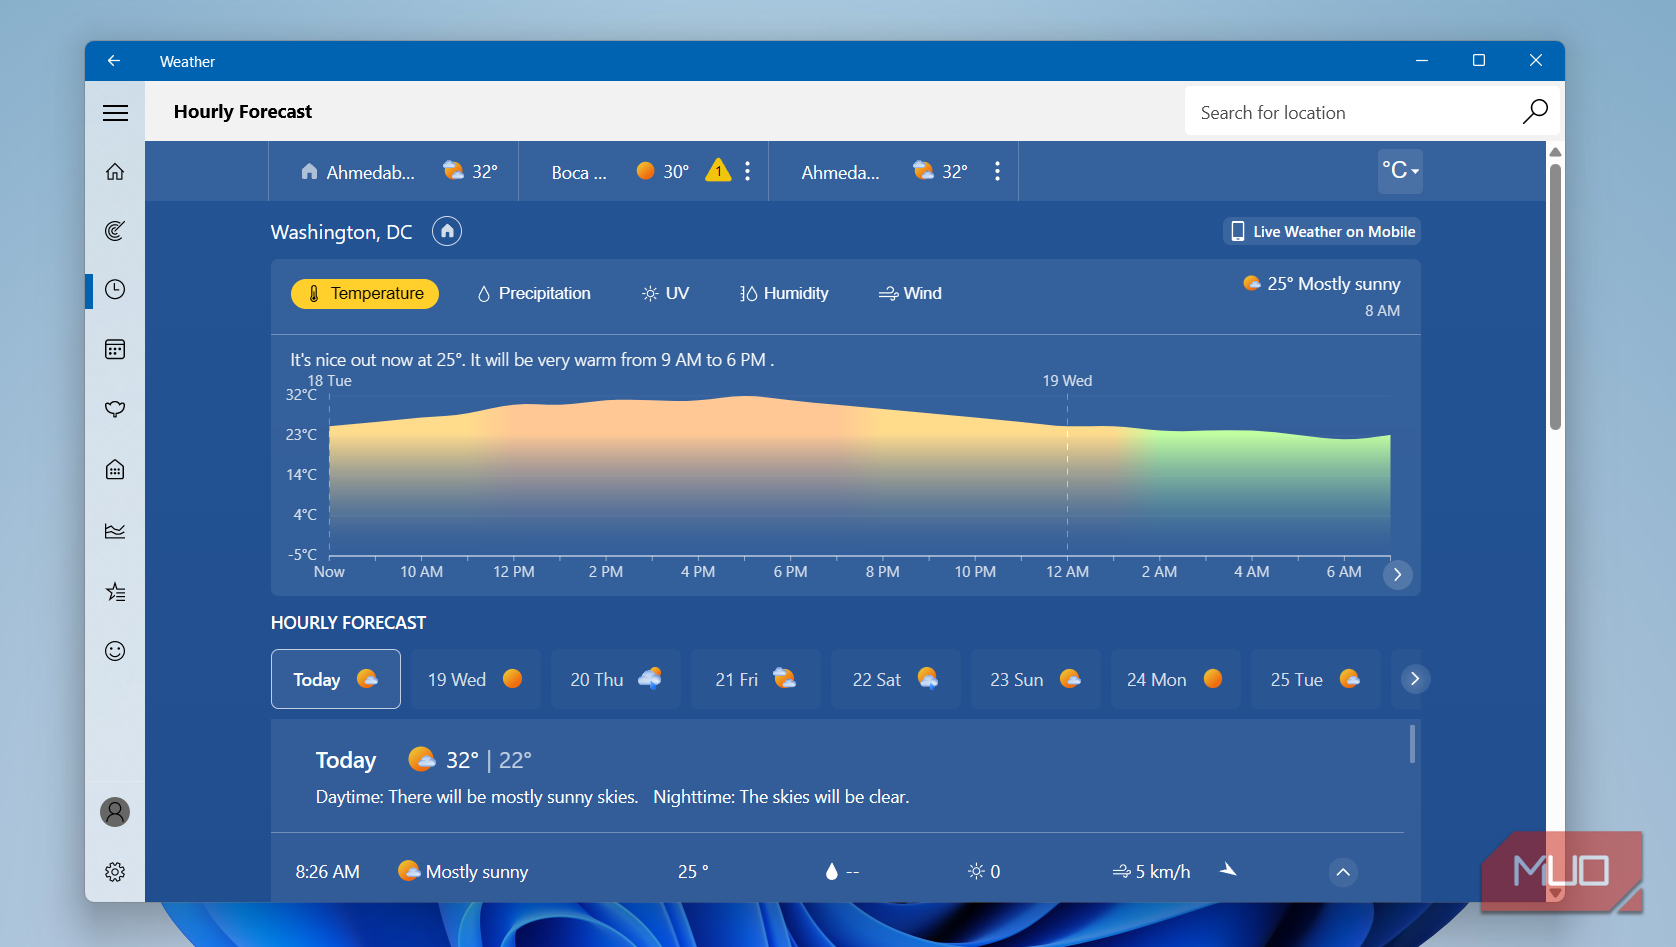Open the Pollen tree icon in sidebar

pyautogui.click(x=115, y=409)
